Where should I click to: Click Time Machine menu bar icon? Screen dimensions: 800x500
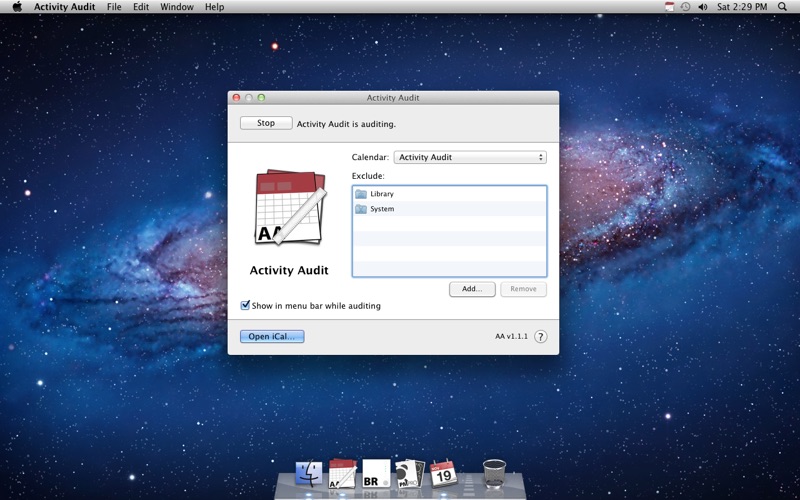pos(686,7)
